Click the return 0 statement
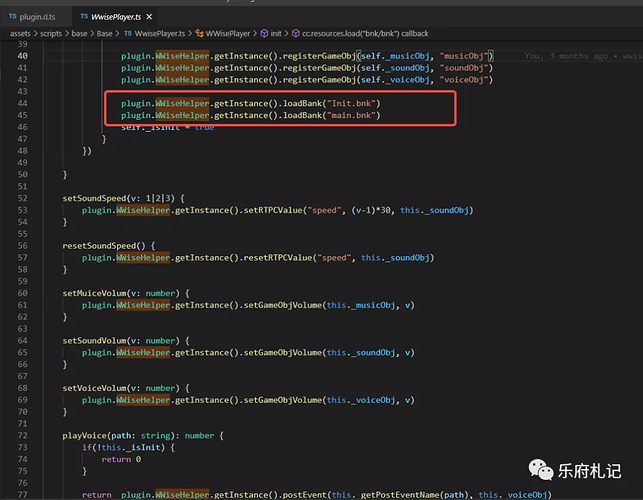The height and width of the screenshot is (500, 643). click(121, 459)
